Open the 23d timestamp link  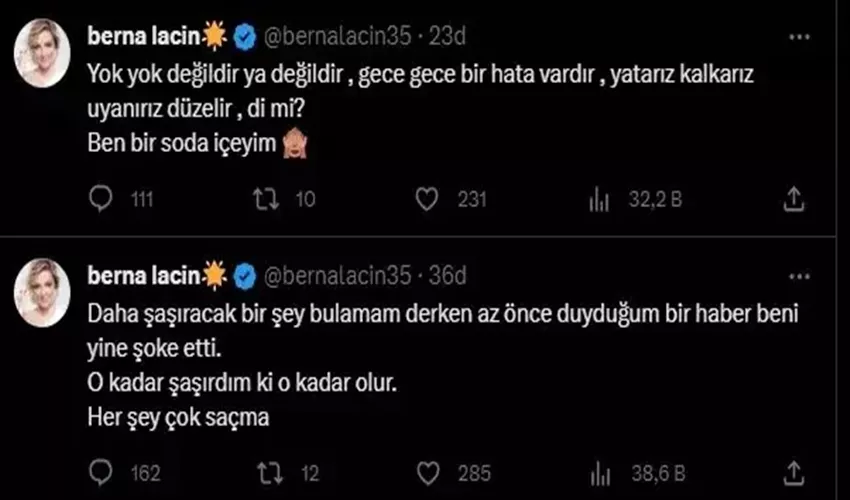[447, 36]
